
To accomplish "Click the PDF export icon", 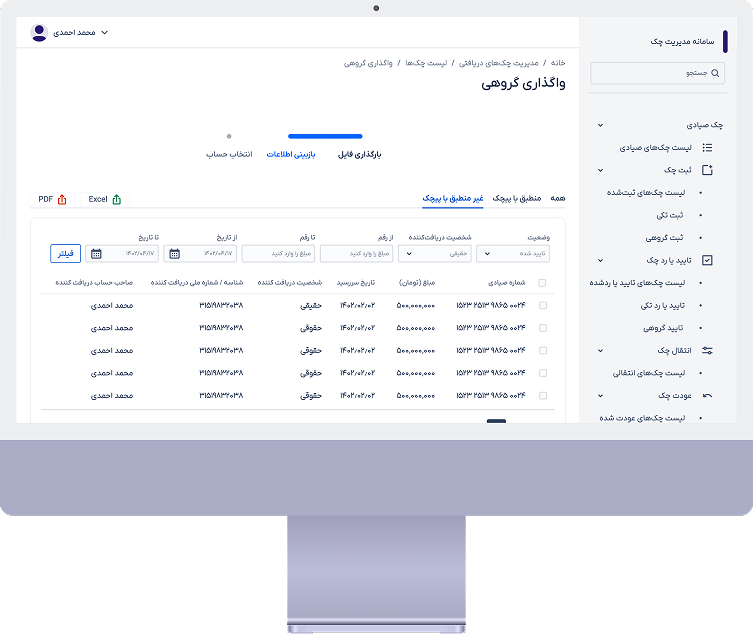I will [x=62, y=199].
